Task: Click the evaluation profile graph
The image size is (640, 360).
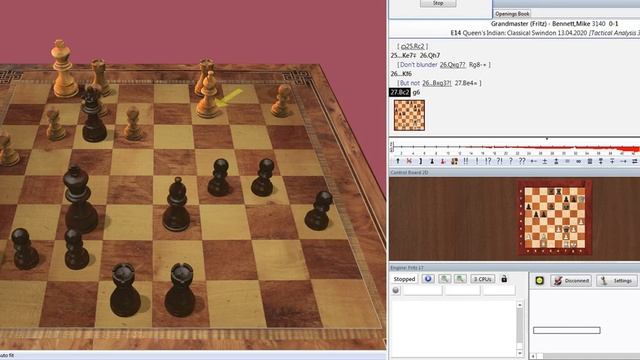Action: pos(514,147)
